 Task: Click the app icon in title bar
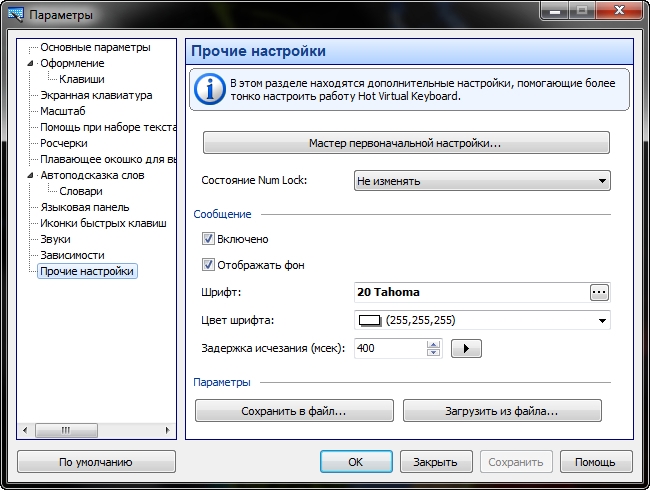(14, 15)
